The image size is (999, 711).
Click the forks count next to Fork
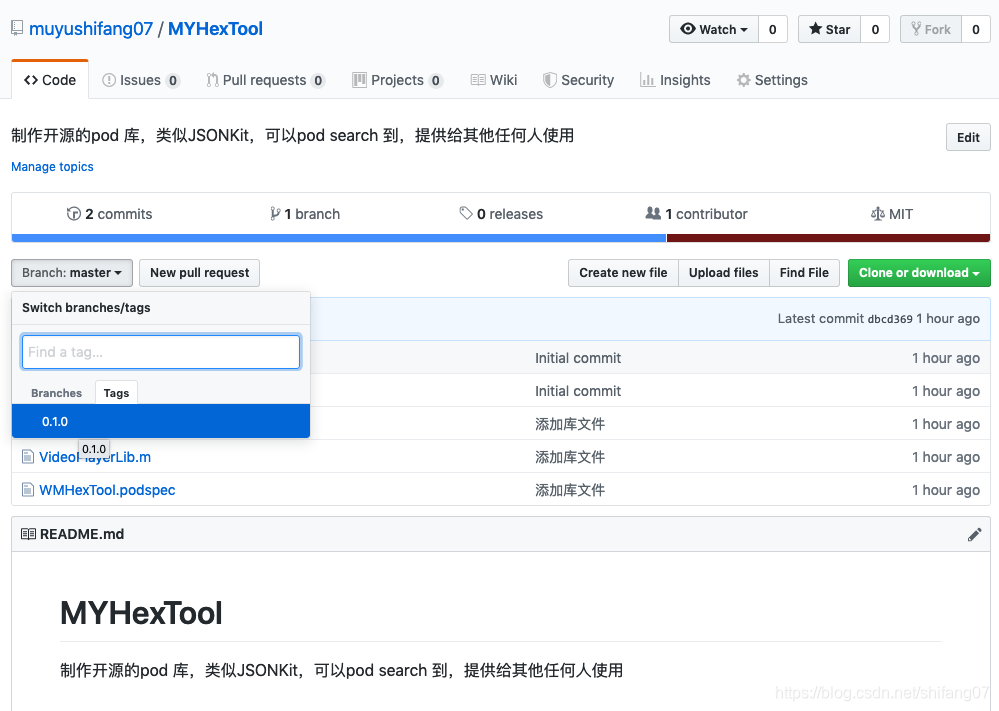(975, 29)
